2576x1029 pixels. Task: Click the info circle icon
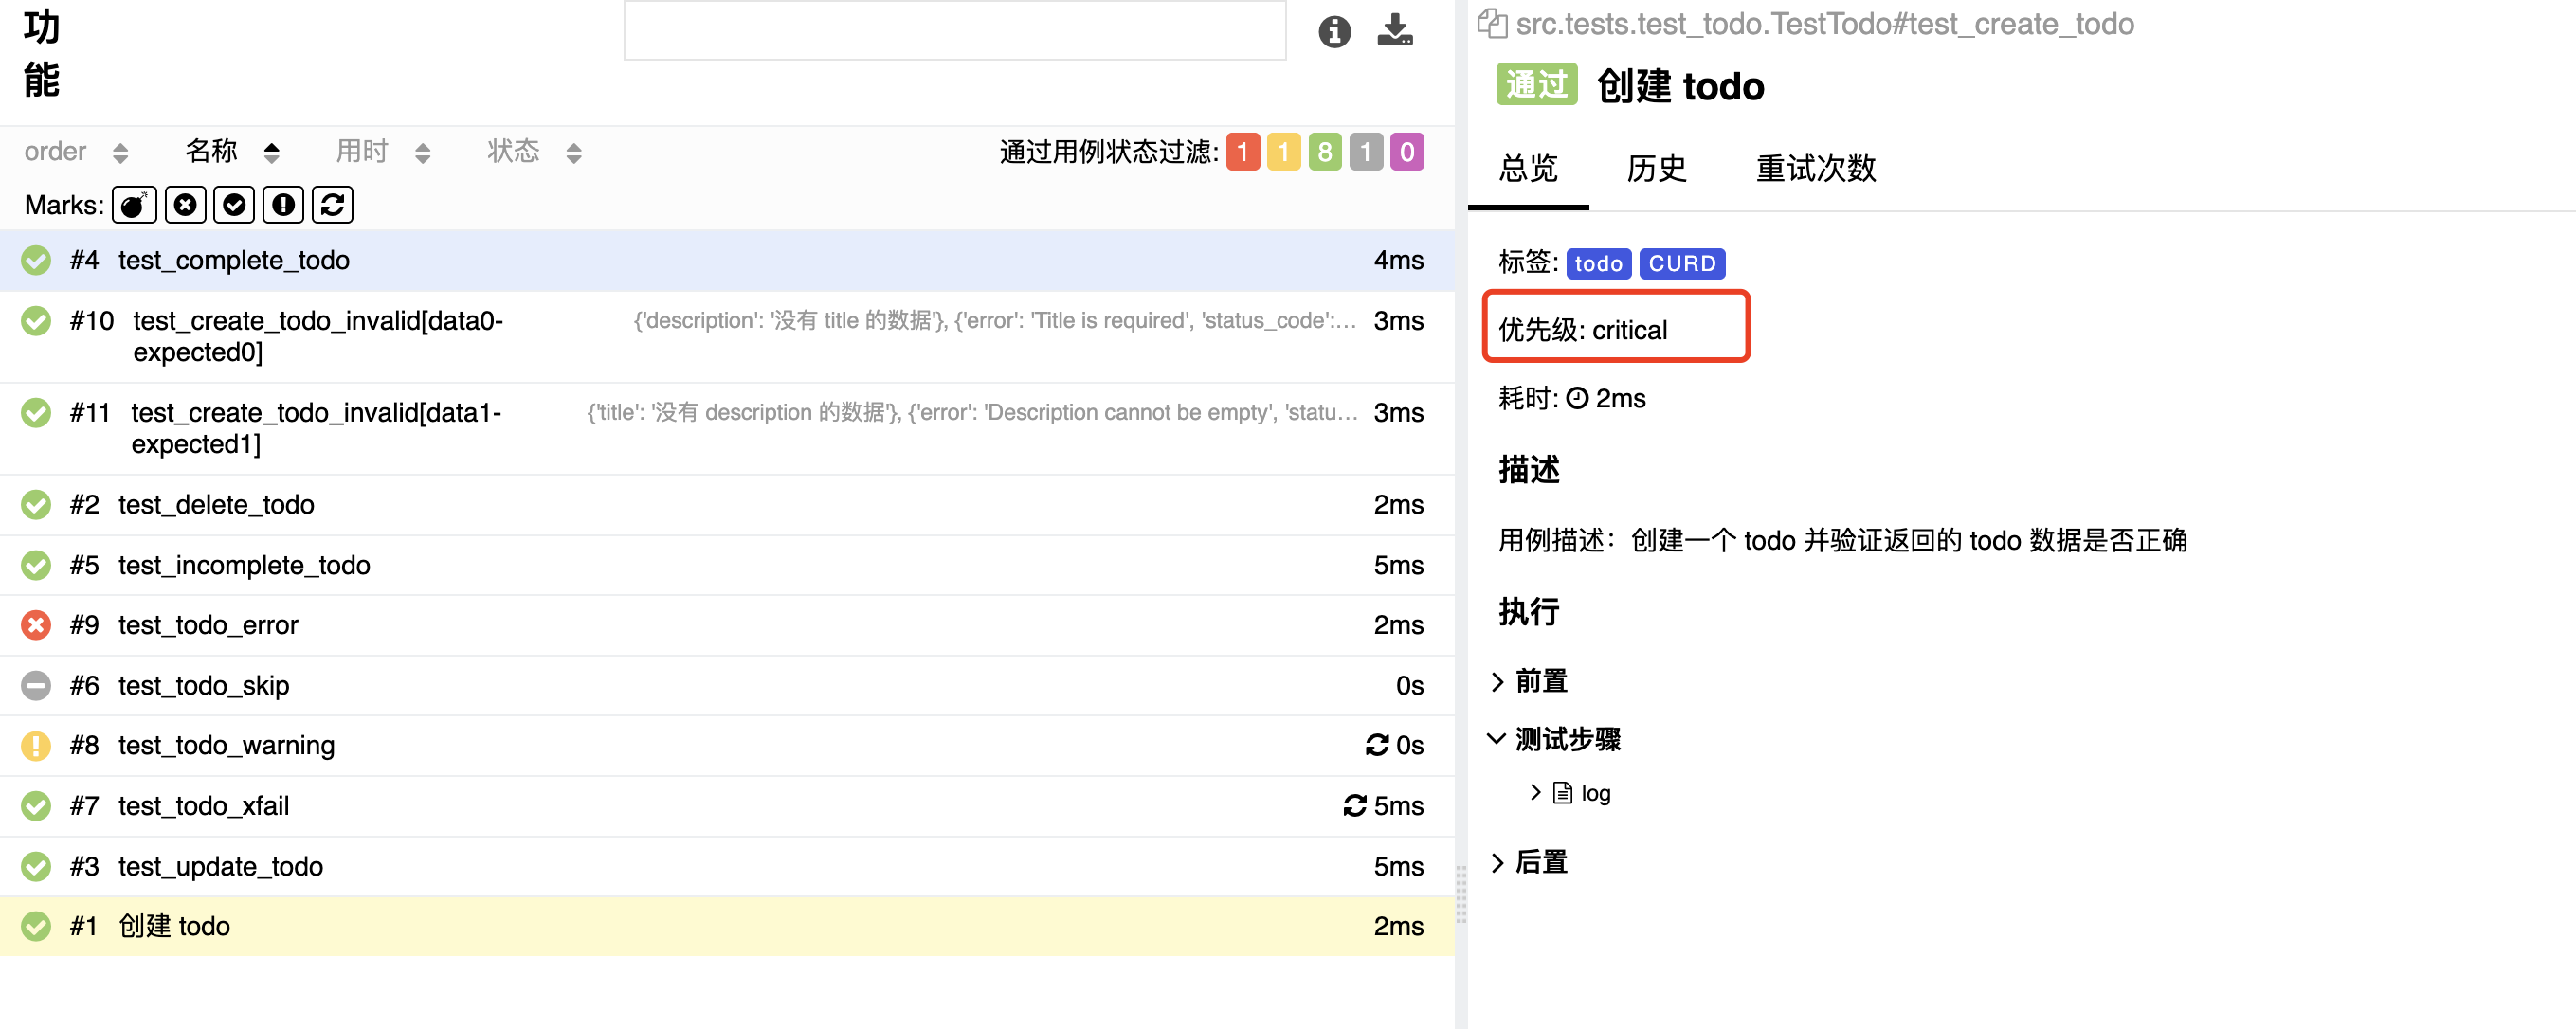pyautogui.click(x=1334, y=31)
